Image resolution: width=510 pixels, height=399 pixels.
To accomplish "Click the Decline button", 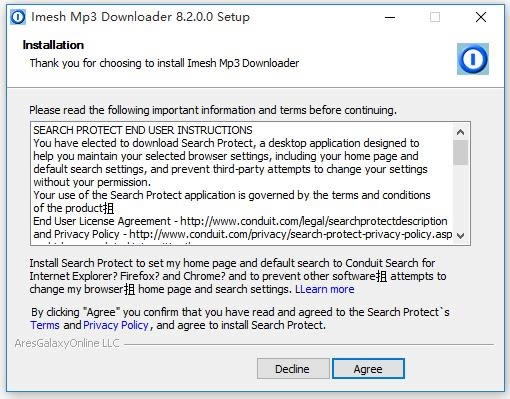I will [x=293, y=369].
